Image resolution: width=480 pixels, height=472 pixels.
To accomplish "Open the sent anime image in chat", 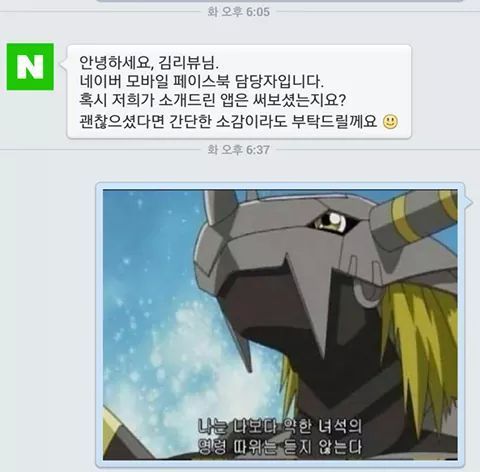I will pyautogui.click(x=280, y=325).
